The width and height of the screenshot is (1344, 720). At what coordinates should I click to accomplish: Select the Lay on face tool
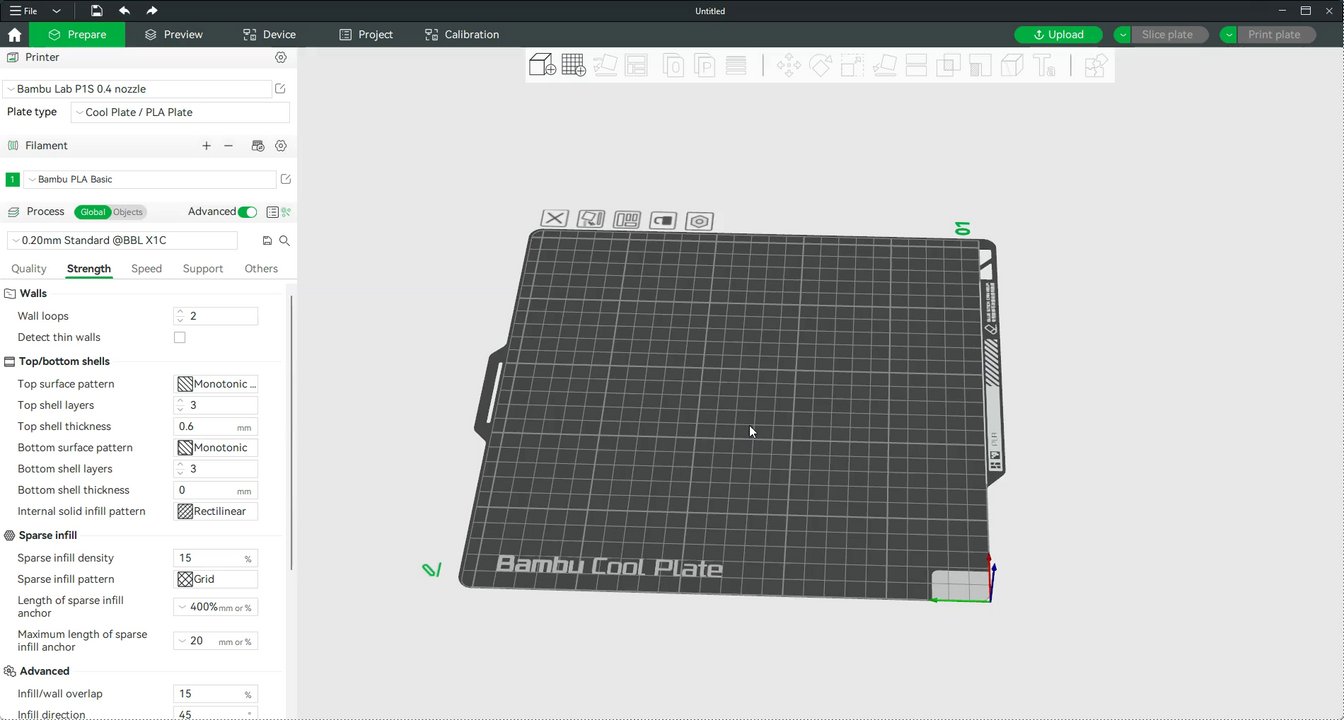[x=884, y=66]
